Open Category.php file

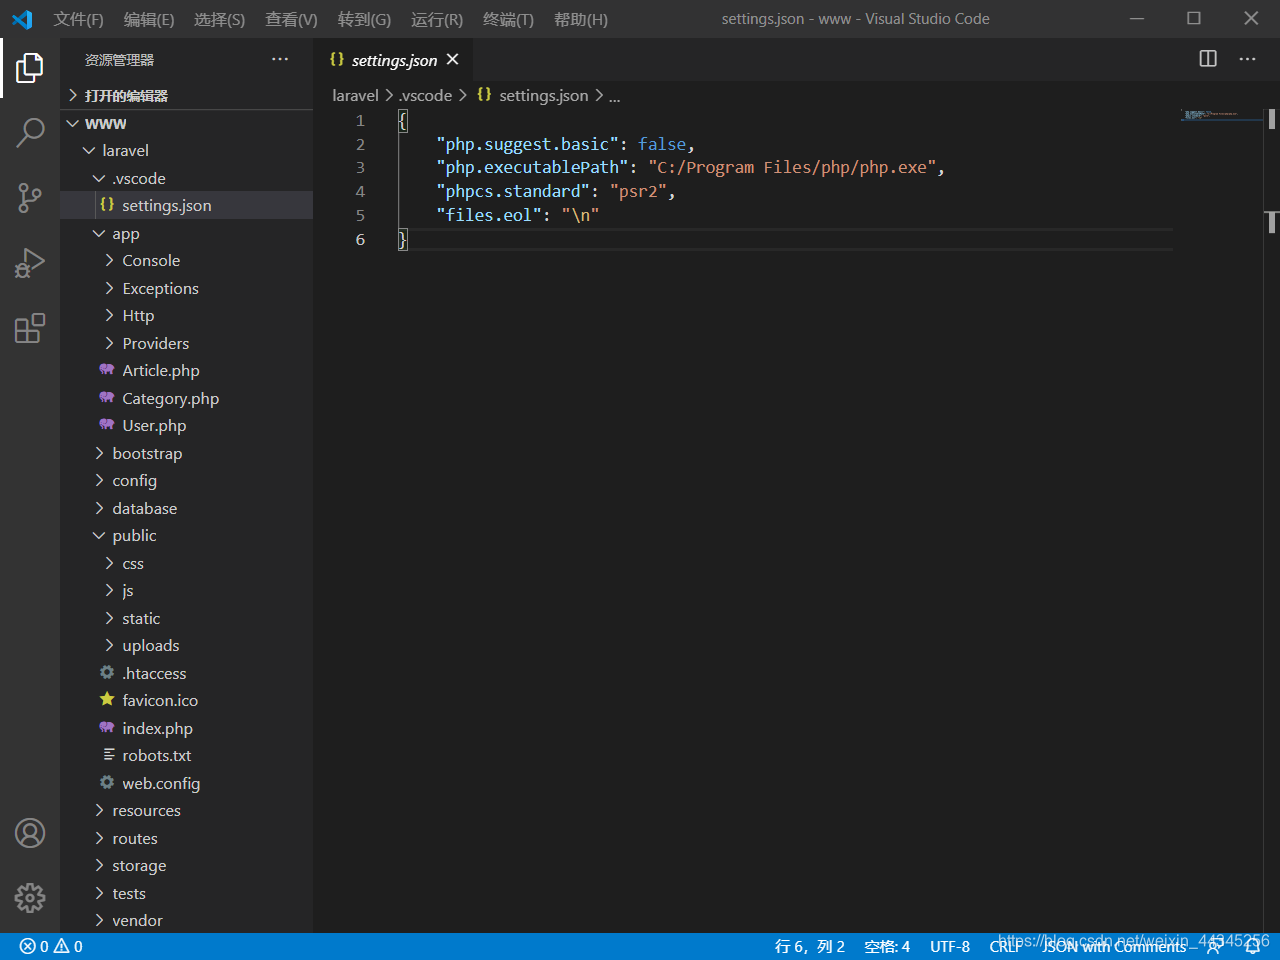[x=186, y=398]
